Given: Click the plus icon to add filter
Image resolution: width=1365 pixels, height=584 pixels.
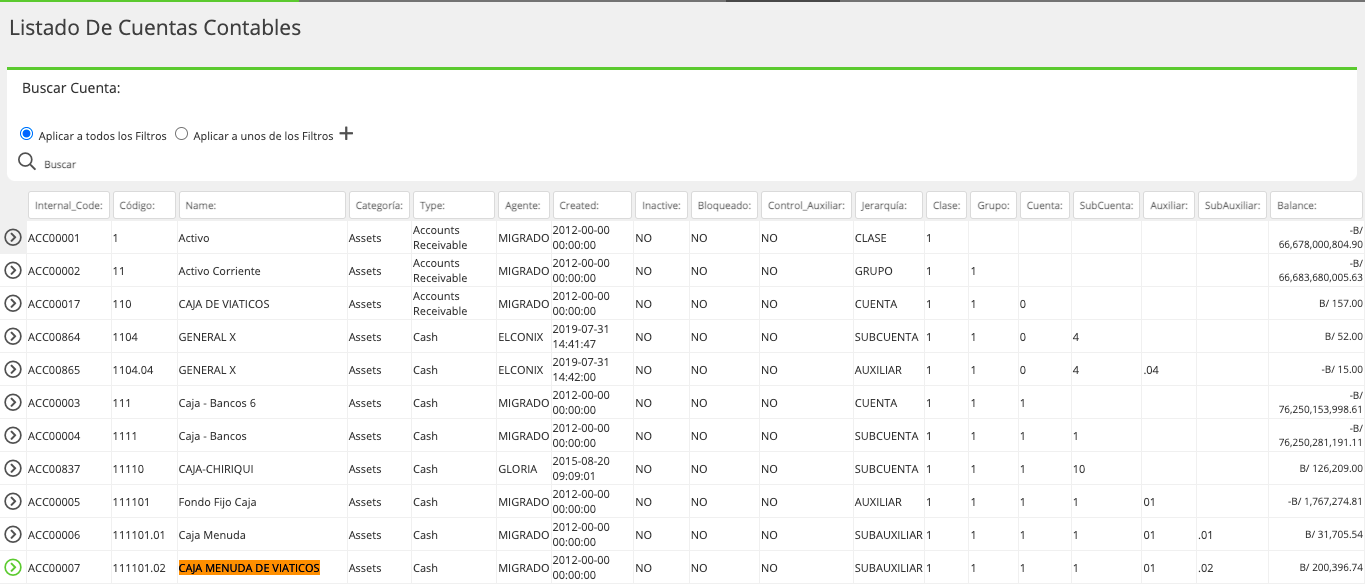Looking at the screenshot, I should click(x=346, y=134).
